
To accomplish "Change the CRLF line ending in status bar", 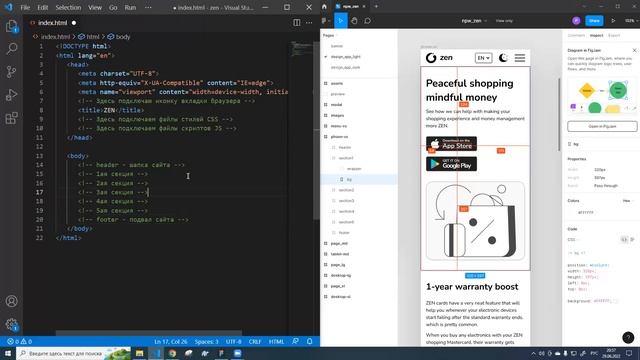I will (255, 341).
